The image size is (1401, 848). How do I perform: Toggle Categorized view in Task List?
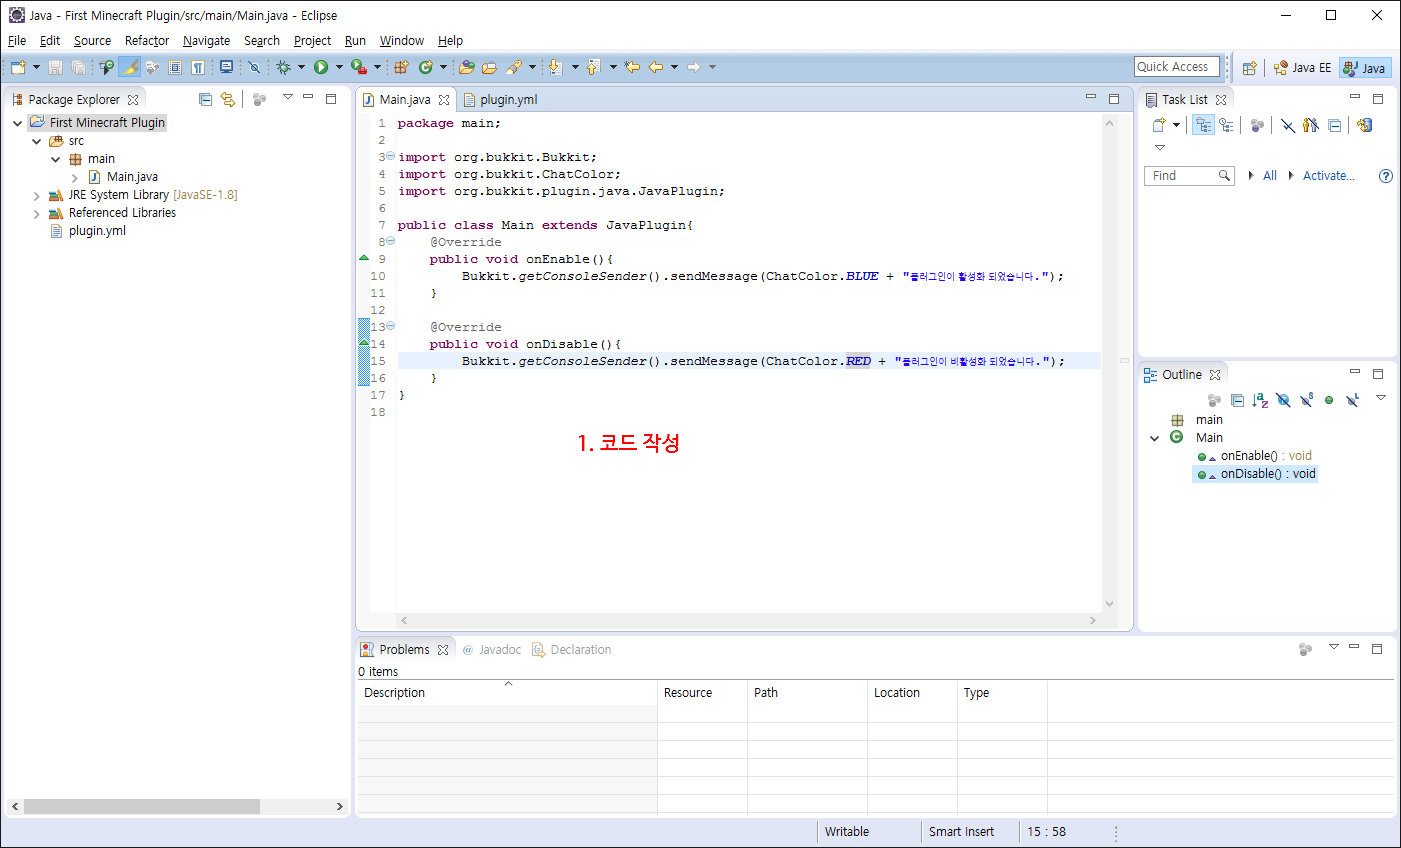coord(1203,125)
